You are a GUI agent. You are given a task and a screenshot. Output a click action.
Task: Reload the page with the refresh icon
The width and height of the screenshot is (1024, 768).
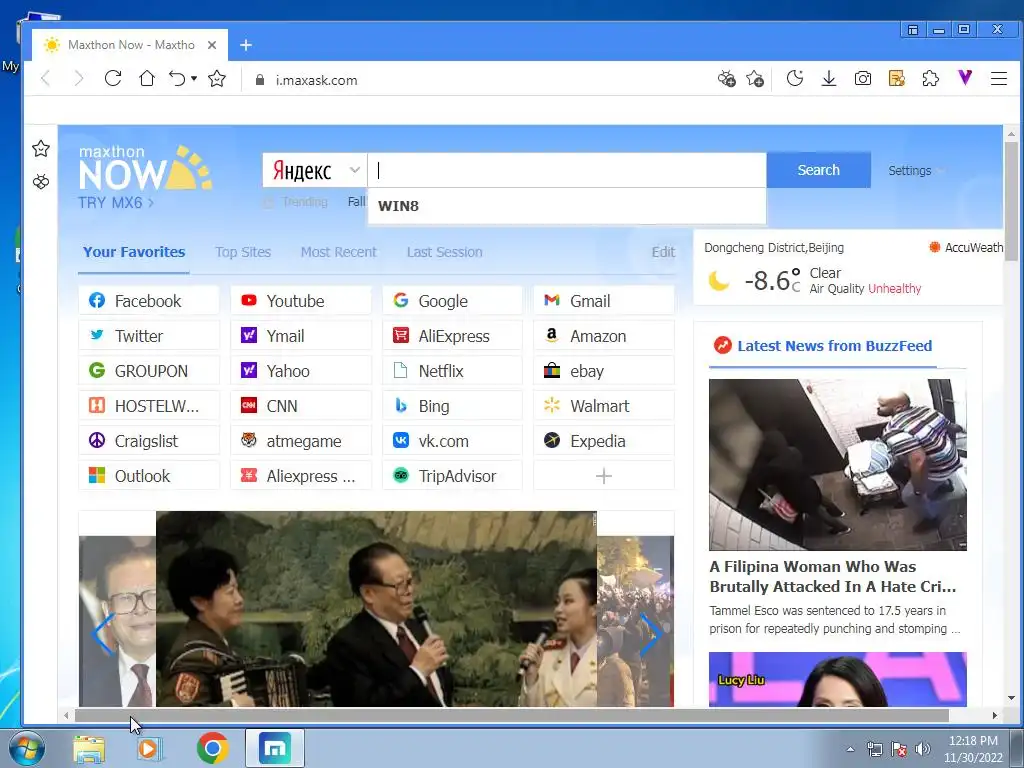[113, 79]
